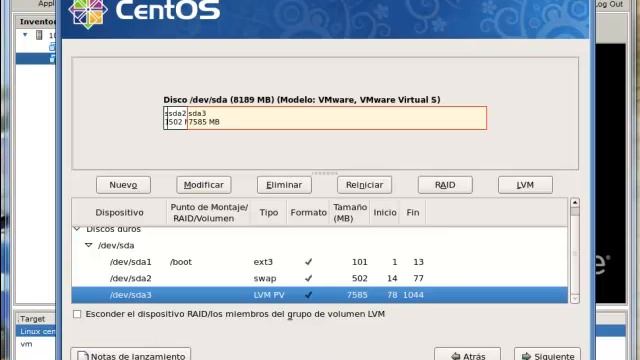Sort by the Fin column header
This screenshot has height=360, width=640.
[x=412, y=212]
